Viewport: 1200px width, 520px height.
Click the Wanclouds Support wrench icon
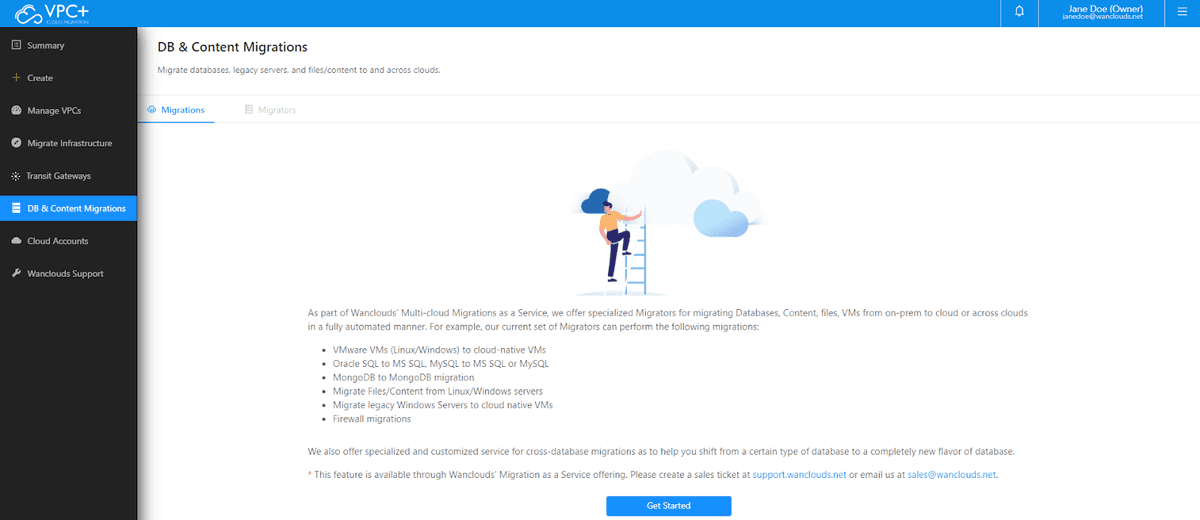click(x=16, y=273)
